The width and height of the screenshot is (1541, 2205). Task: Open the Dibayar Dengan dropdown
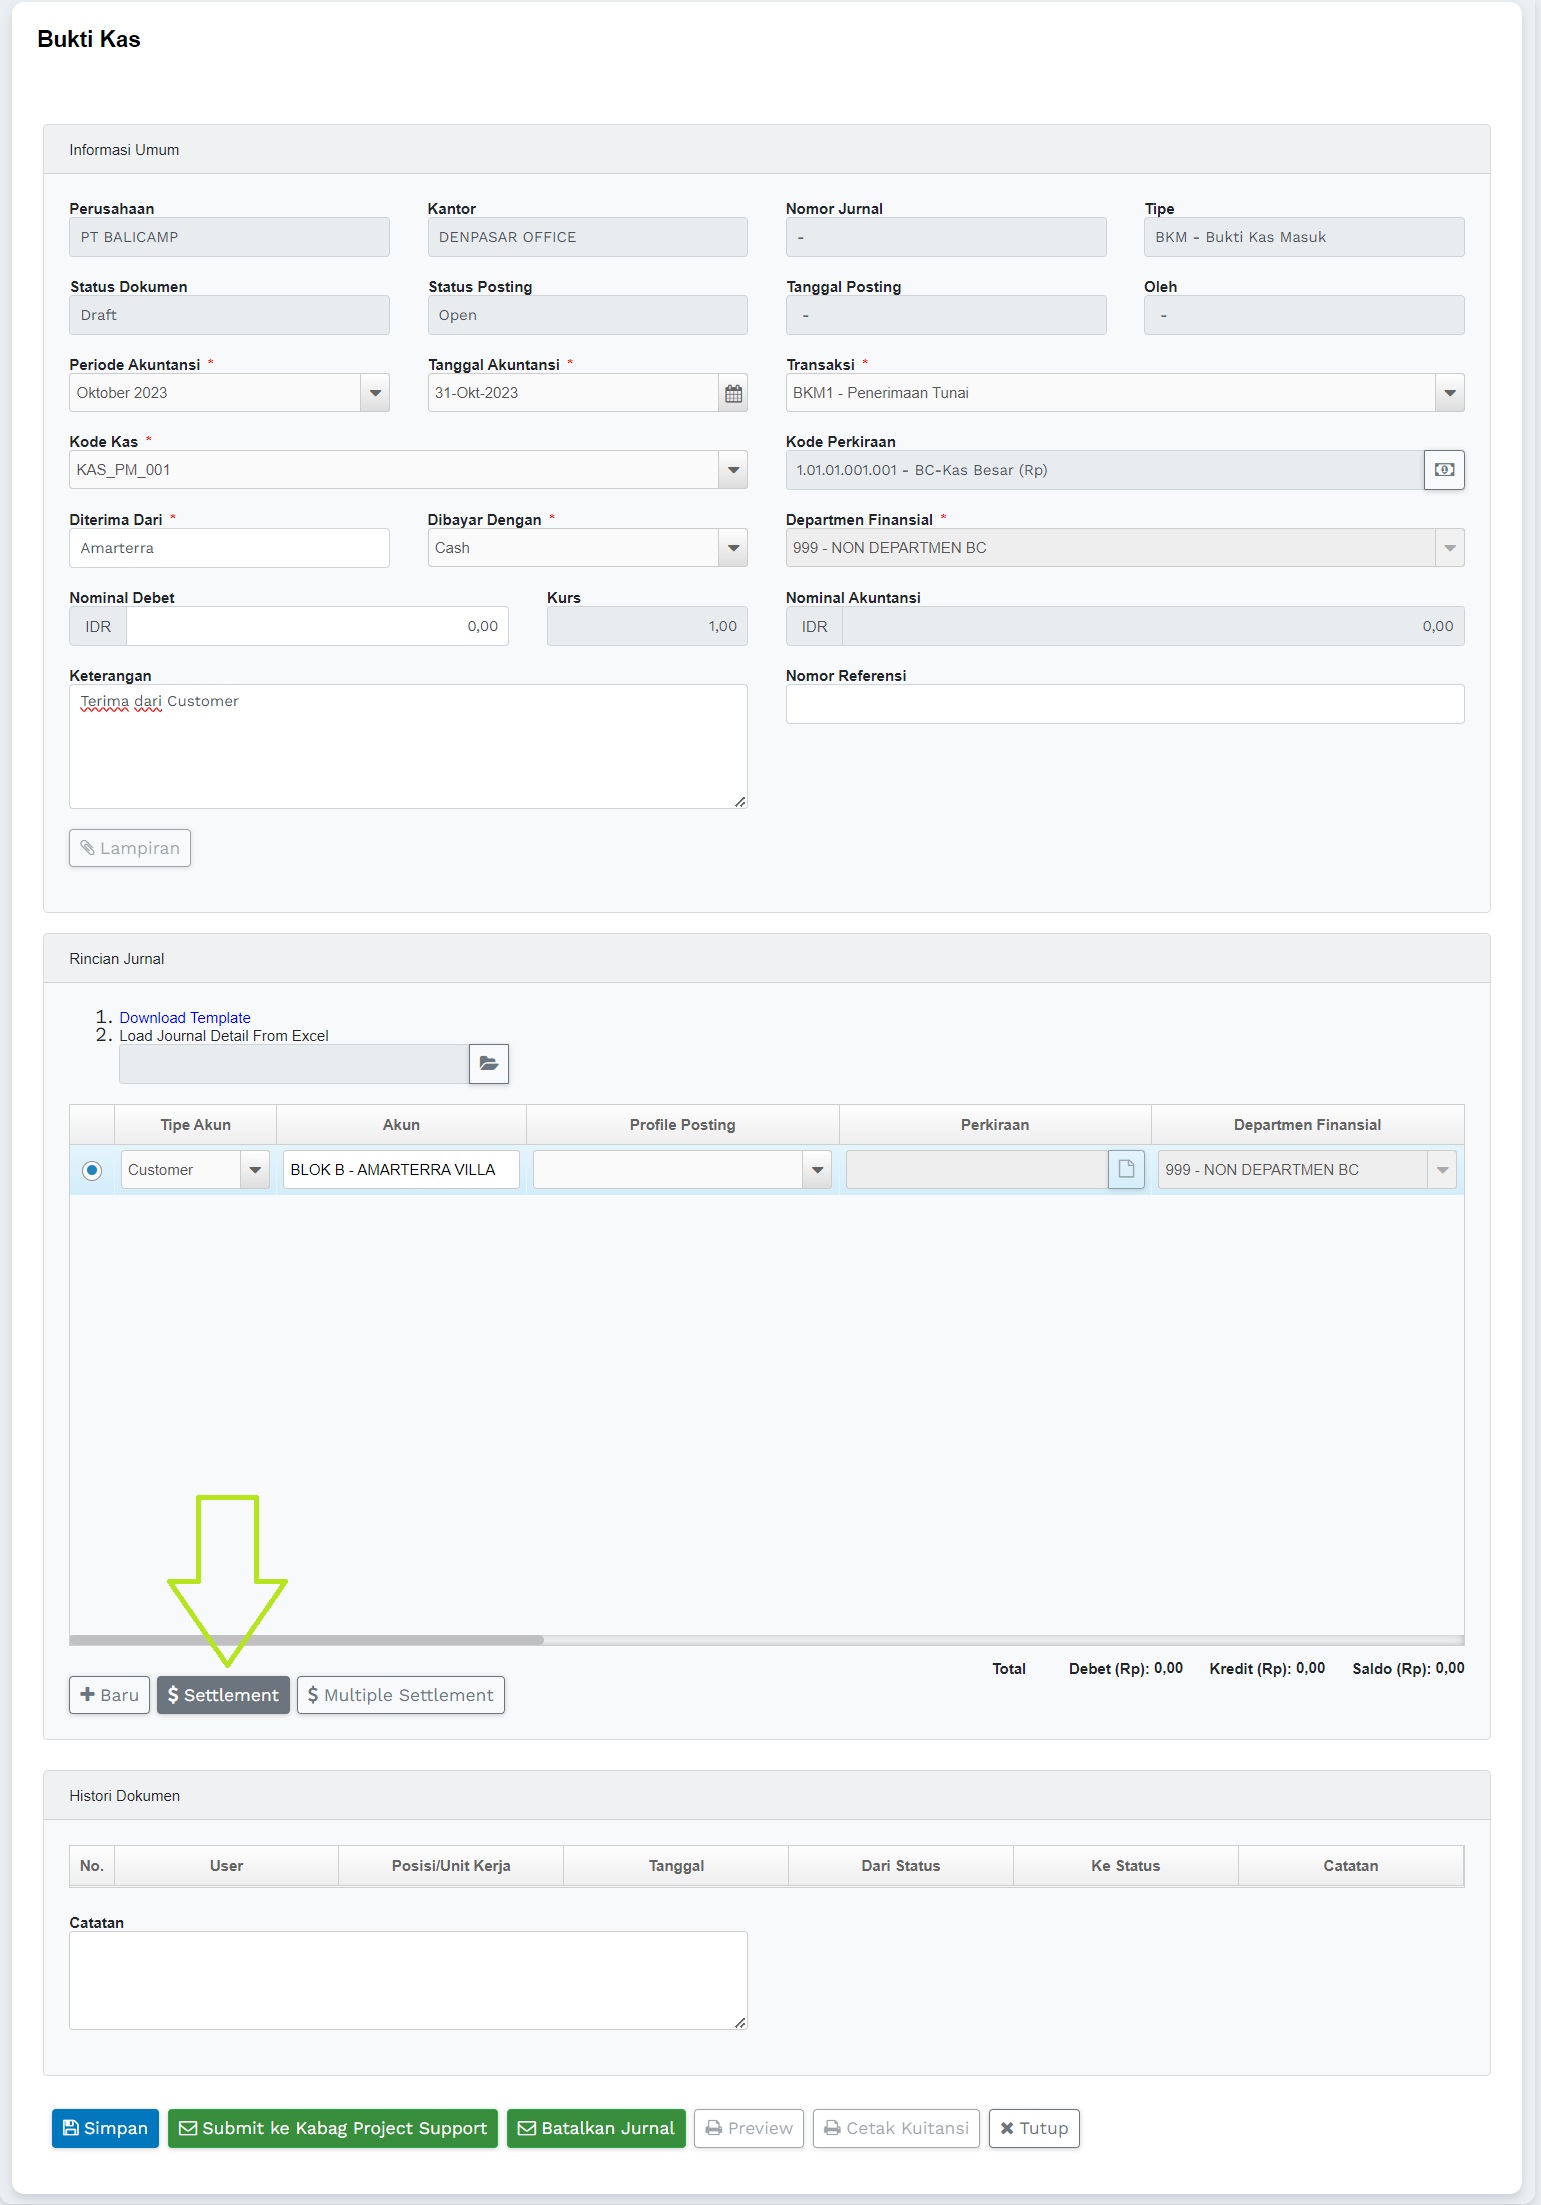pyautogui.click(x=733, y=548)
